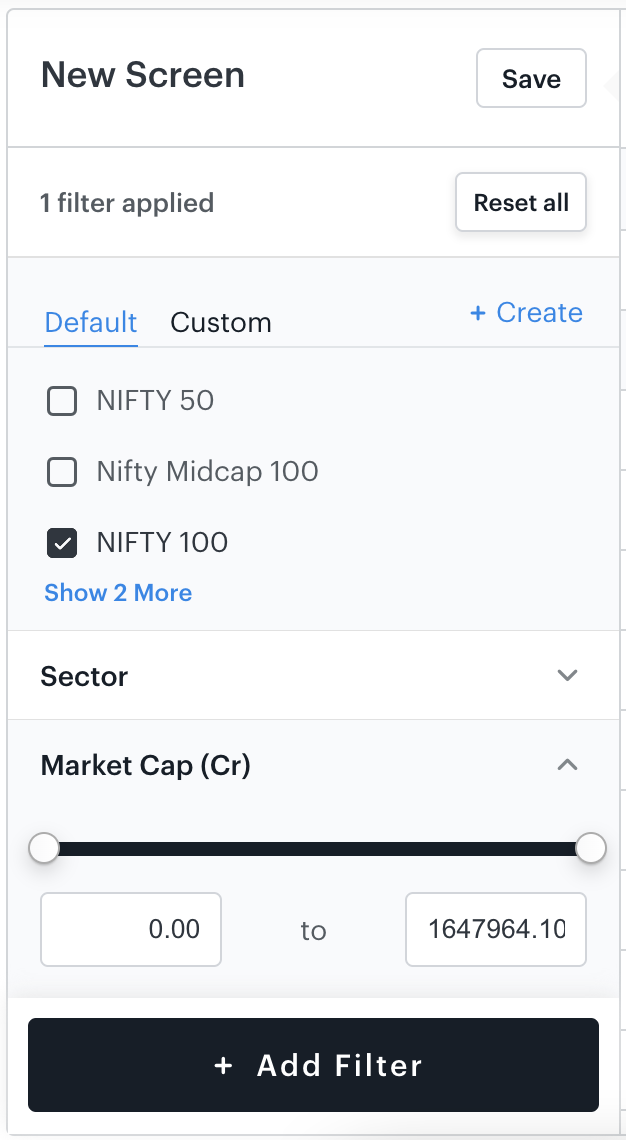Uncheck the NIFTY 100 checkbox
This screenshot has width=626, height=1140.
click(x=63, y=543)
